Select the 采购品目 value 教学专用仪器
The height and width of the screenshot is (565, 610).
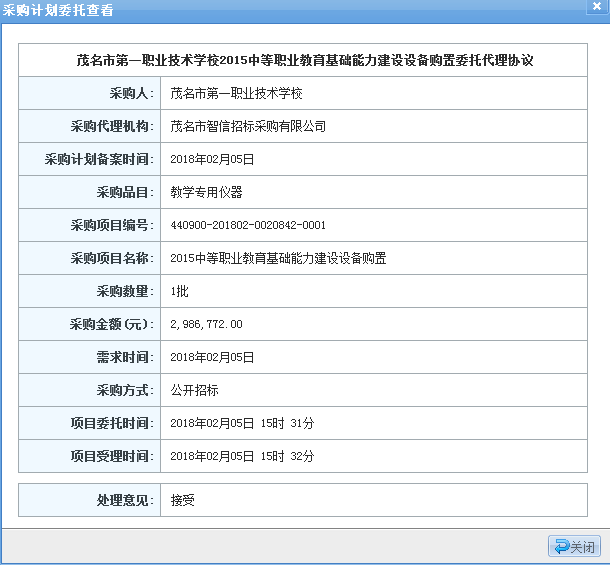tap(207, 192)
